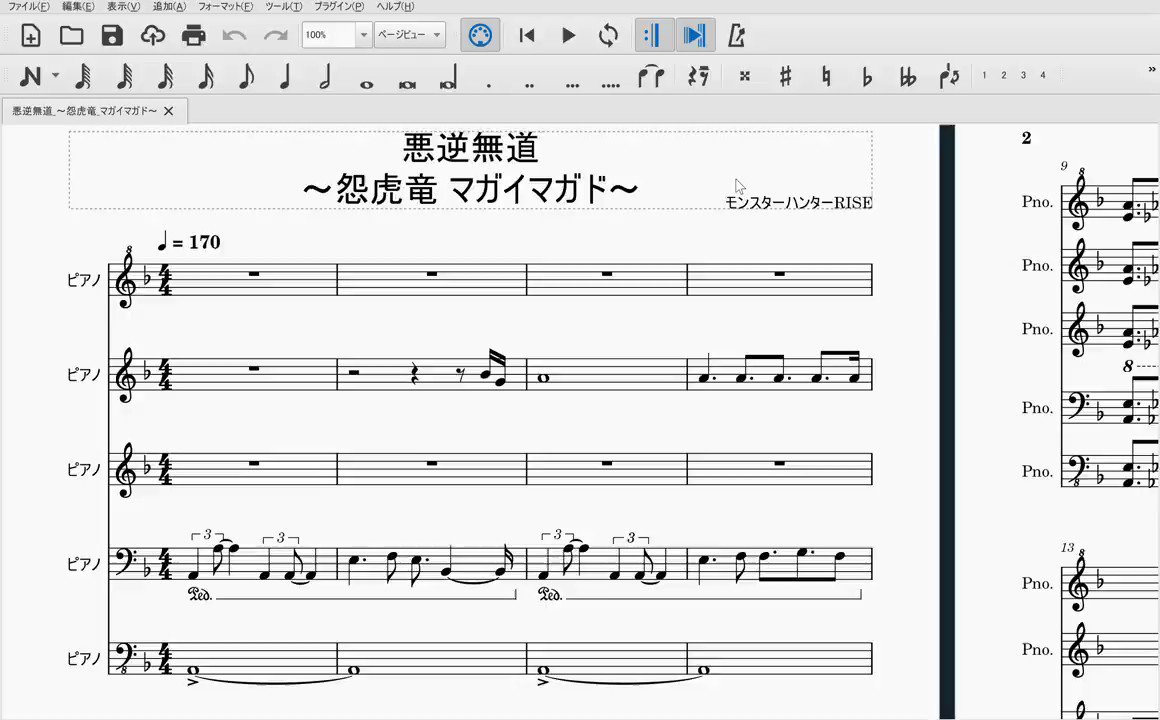Open the フォーマット(F) menu
Screen dimensions: 1160x720
226,6
